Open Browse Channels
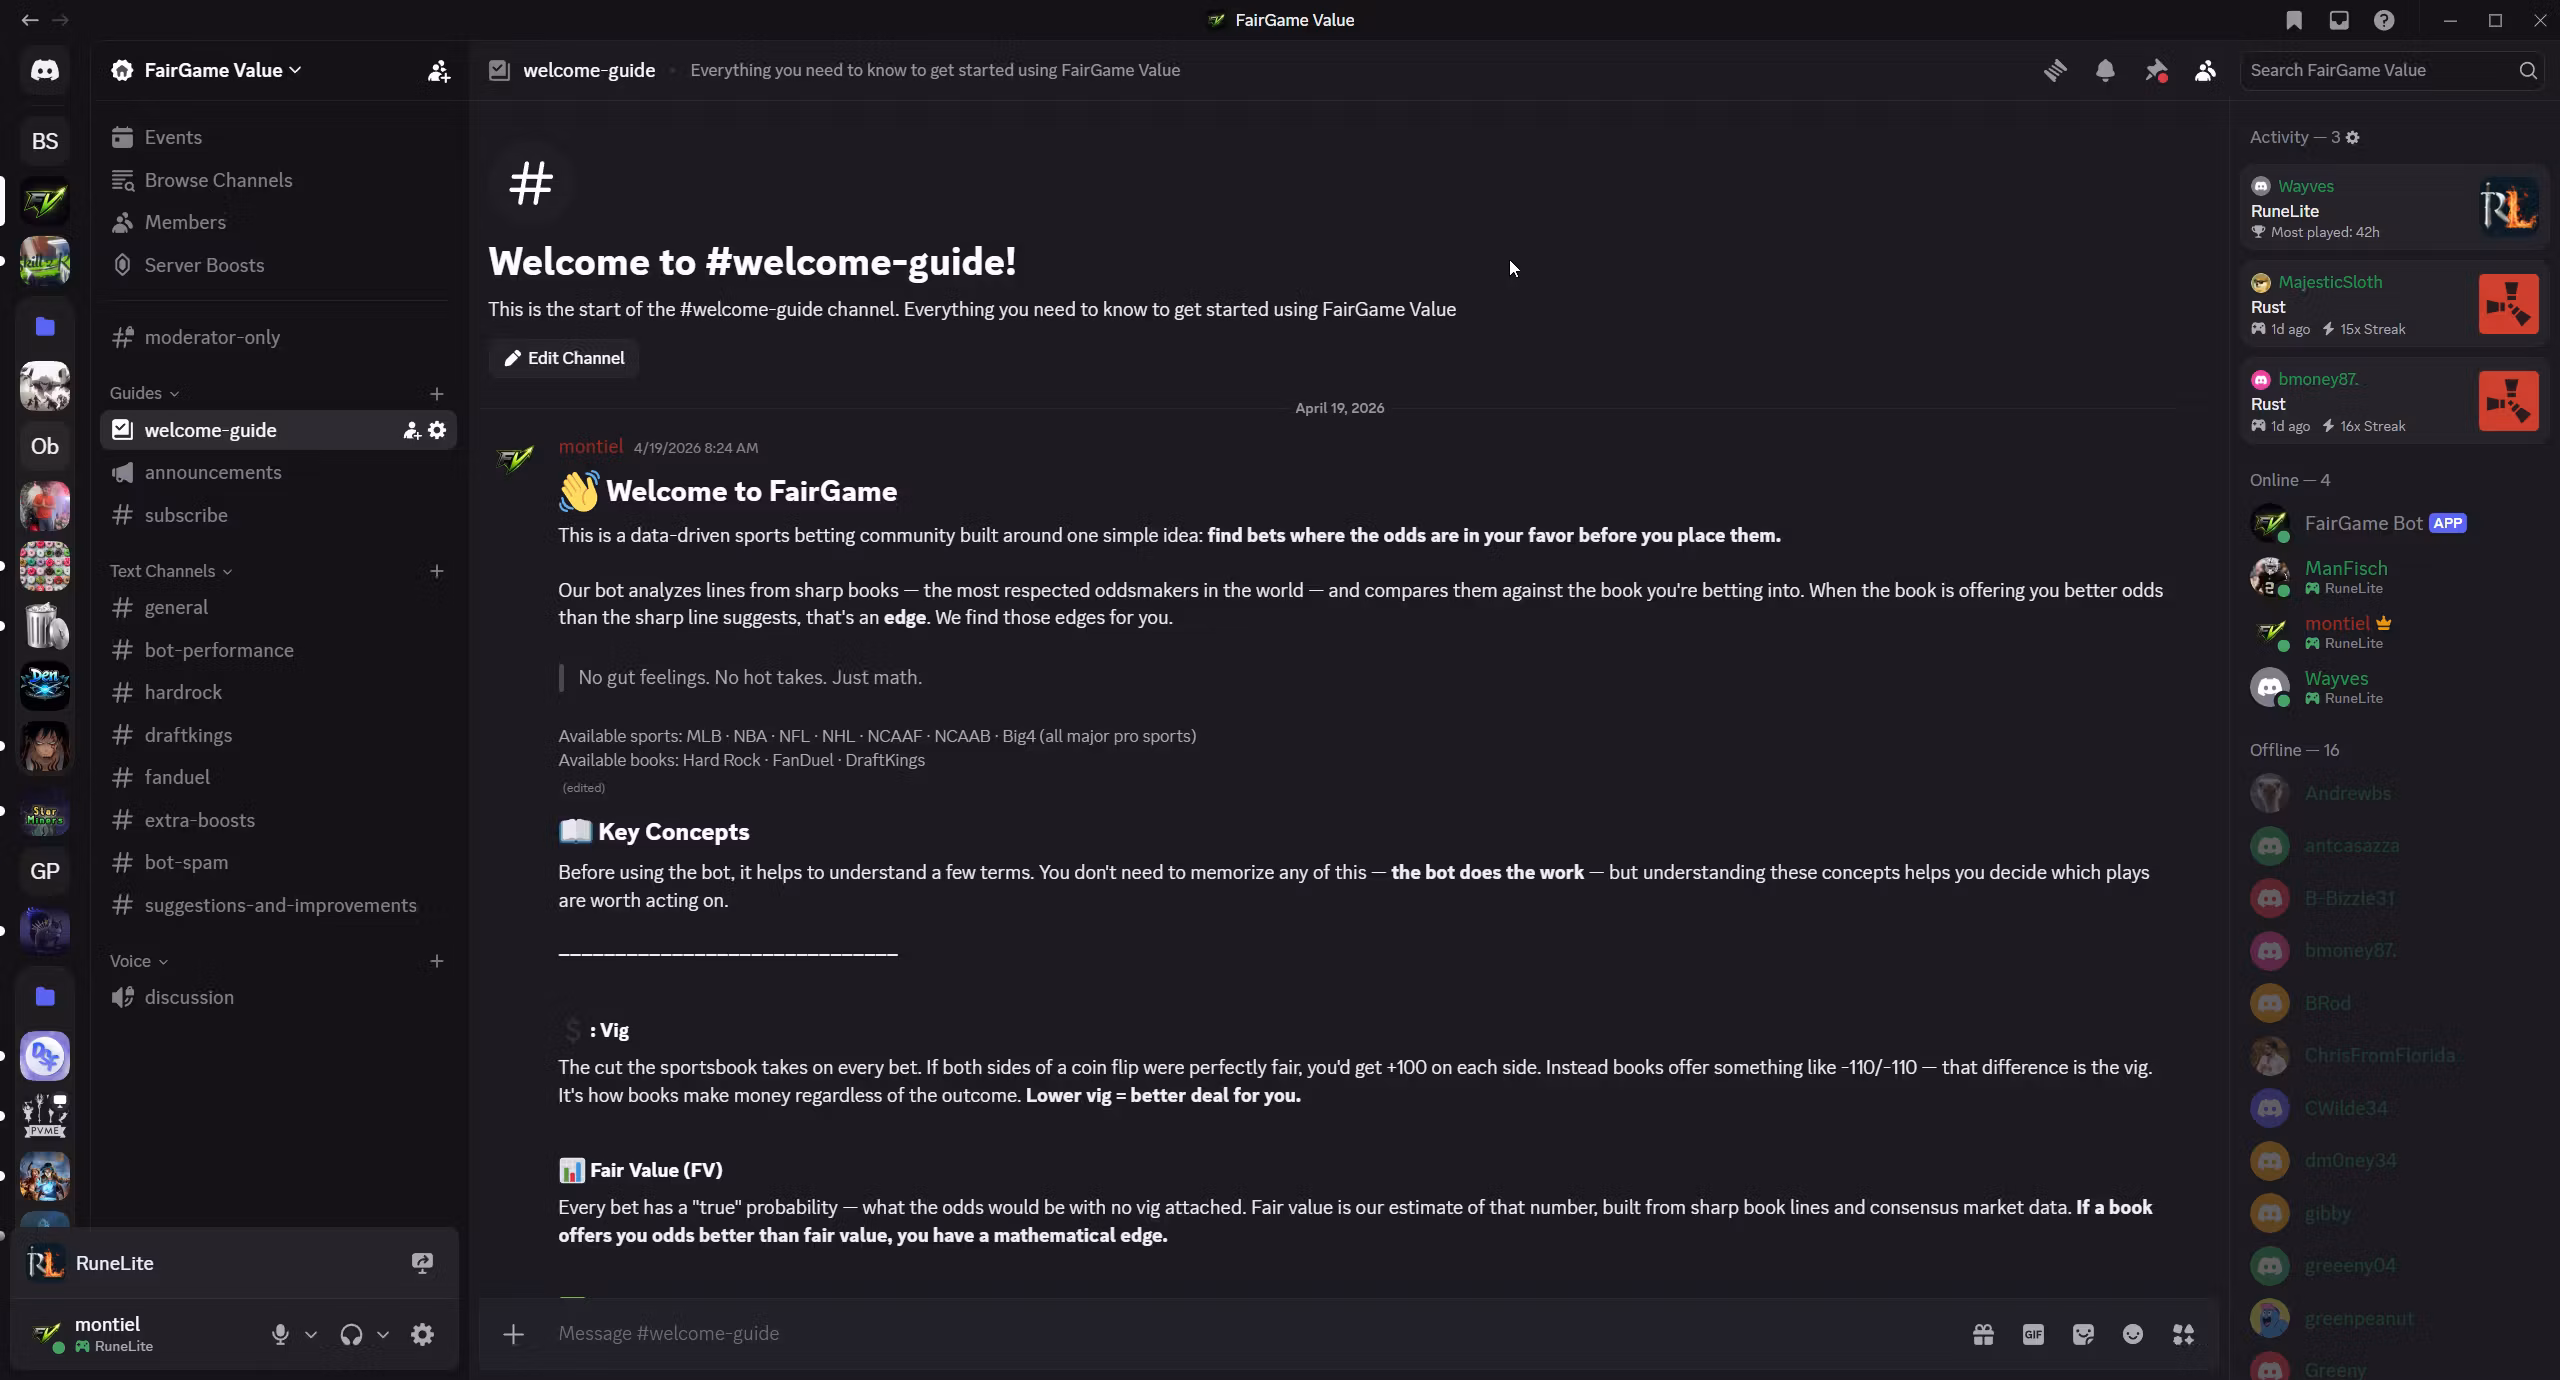2560x1380 pixels. point(278,180)
